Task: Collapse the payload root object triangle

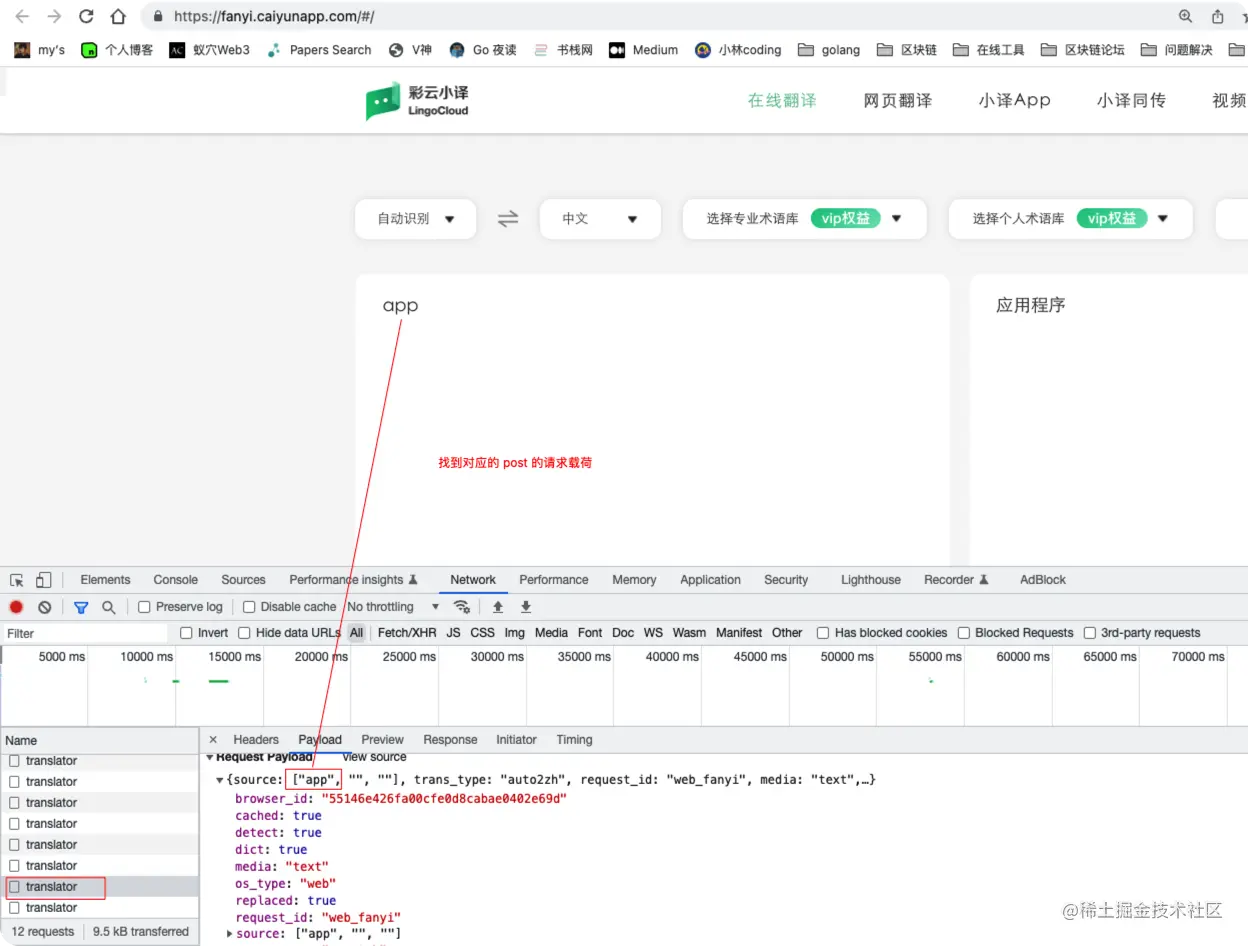Action: pos(220,780)
